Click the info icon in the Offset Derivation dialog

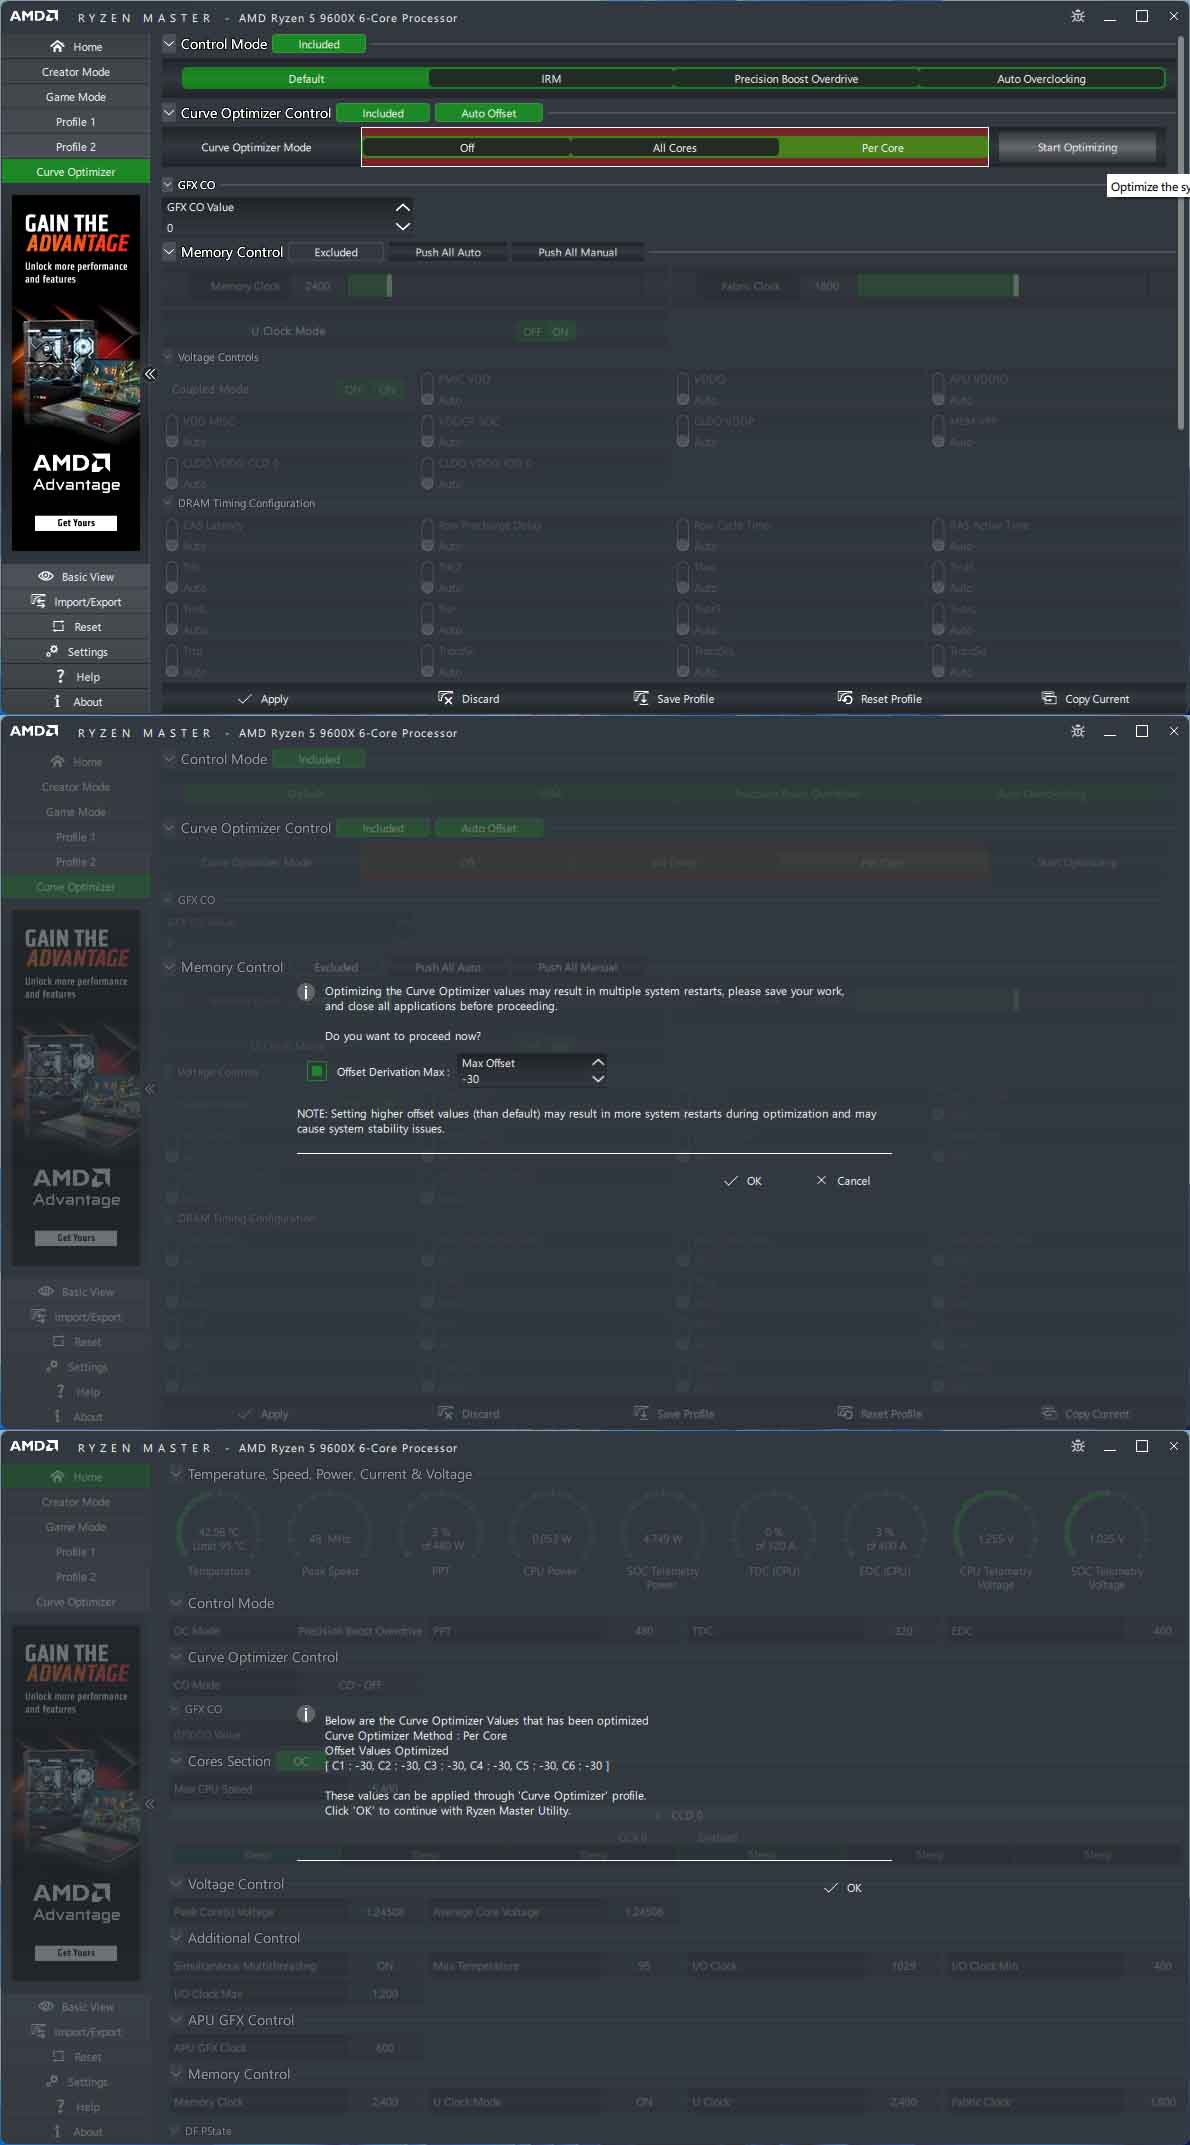306,992
